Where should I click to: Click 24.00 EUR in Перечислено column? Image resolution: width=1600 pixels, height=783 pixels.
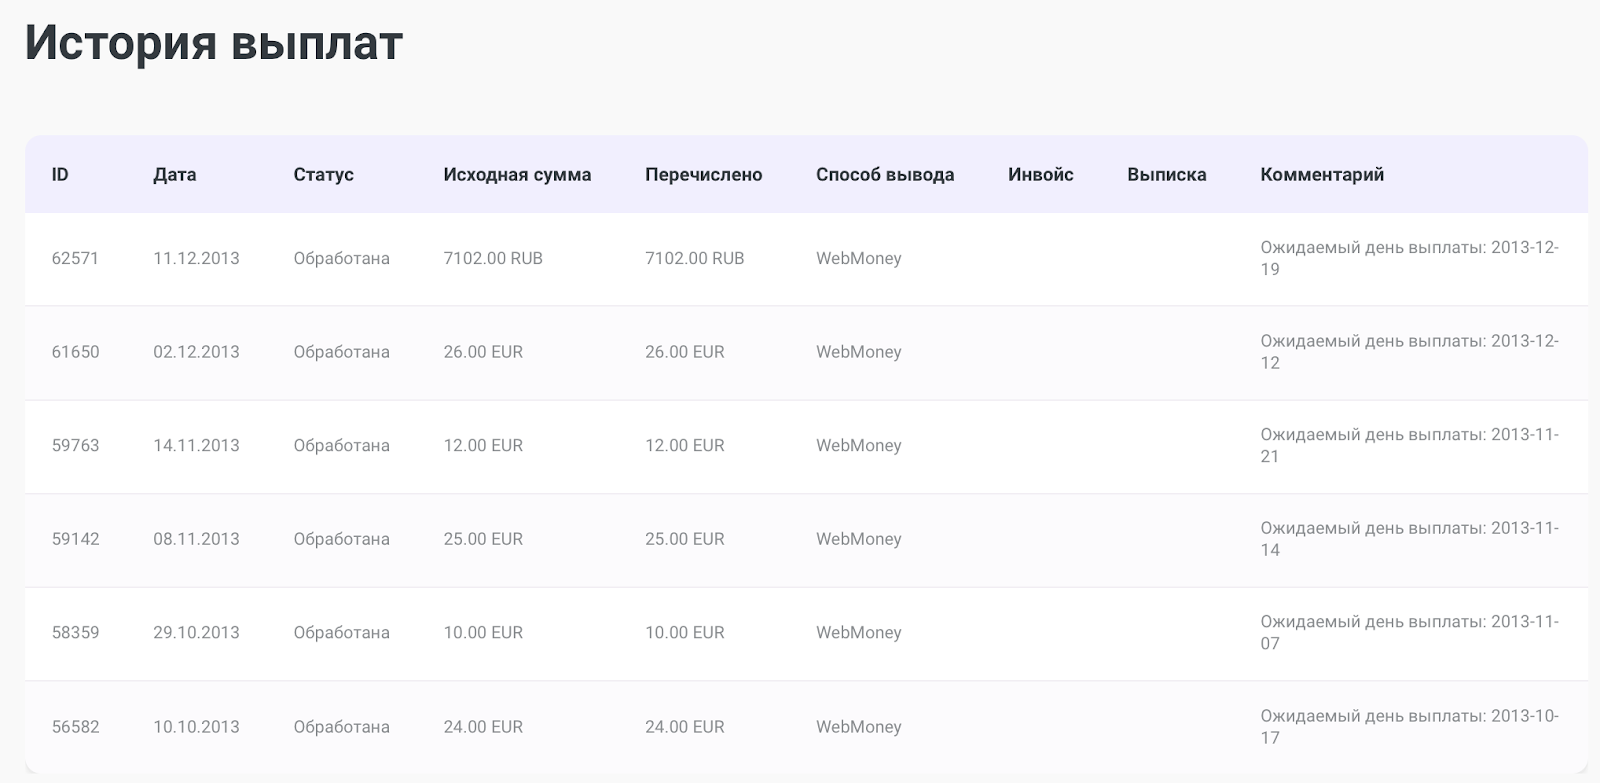pyautogui.click(x=685, y=727)
